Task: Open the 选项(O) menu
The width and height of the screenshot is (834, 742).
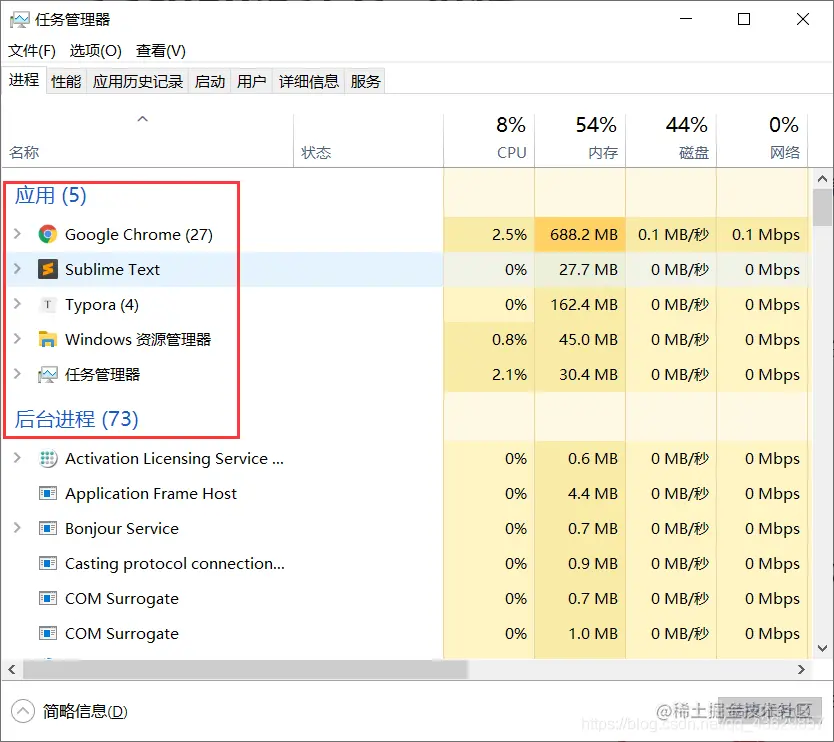Action: (x=95, y=51)
